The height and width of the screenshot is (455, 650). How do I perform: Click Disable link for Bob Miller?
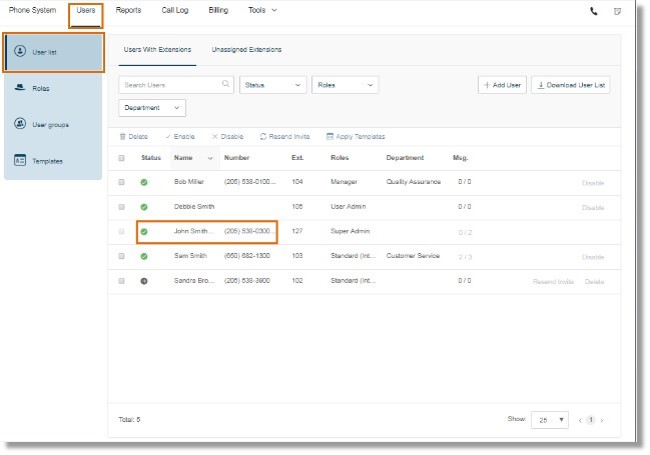[x=593, y=183]
